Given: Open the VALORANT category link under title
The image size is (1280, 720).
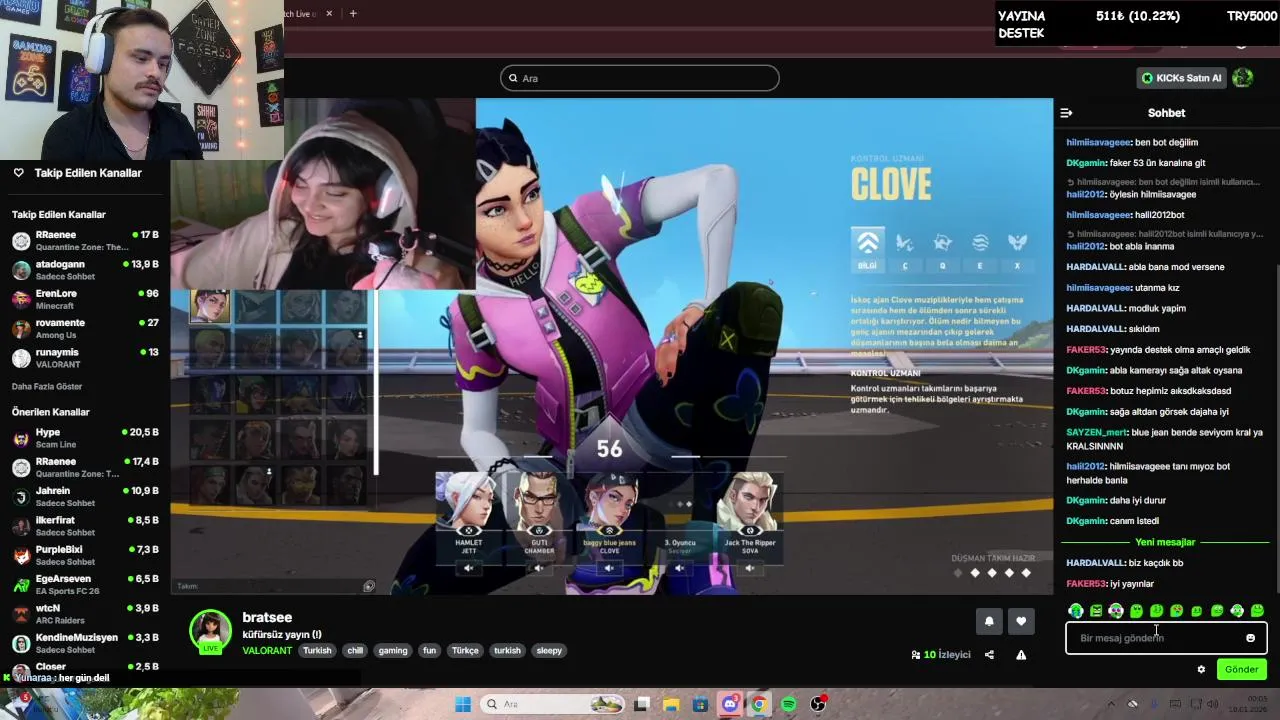Looking at the screenshot, I should click(x=267, y=650).
